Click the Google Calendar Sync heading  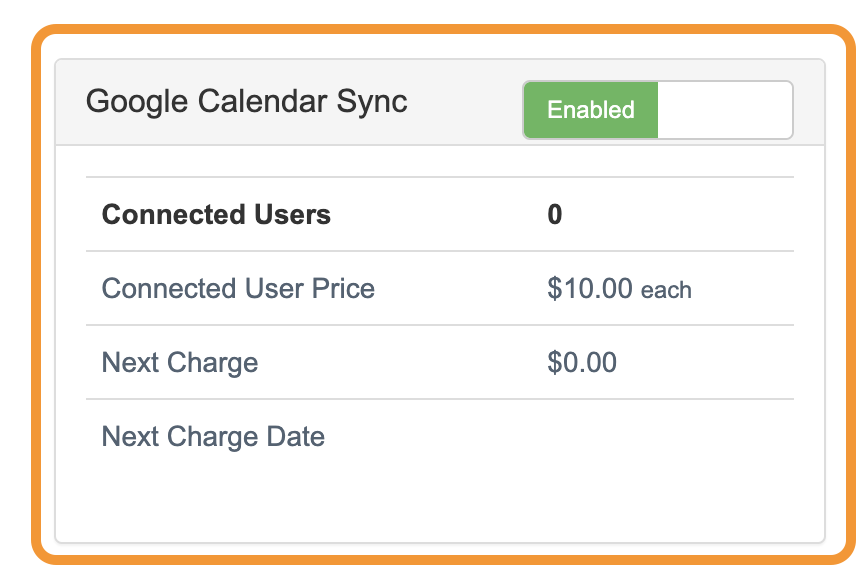[247, 101]
